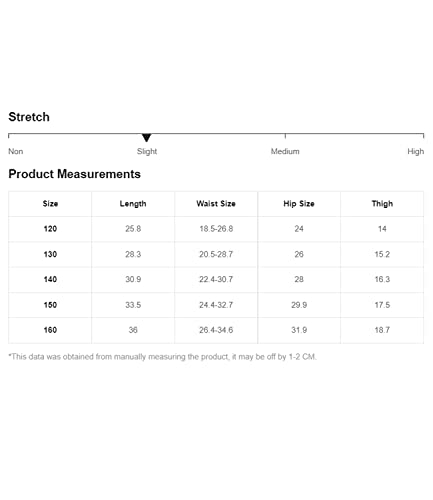Select the Slight stretch label

tap(147, 152)
